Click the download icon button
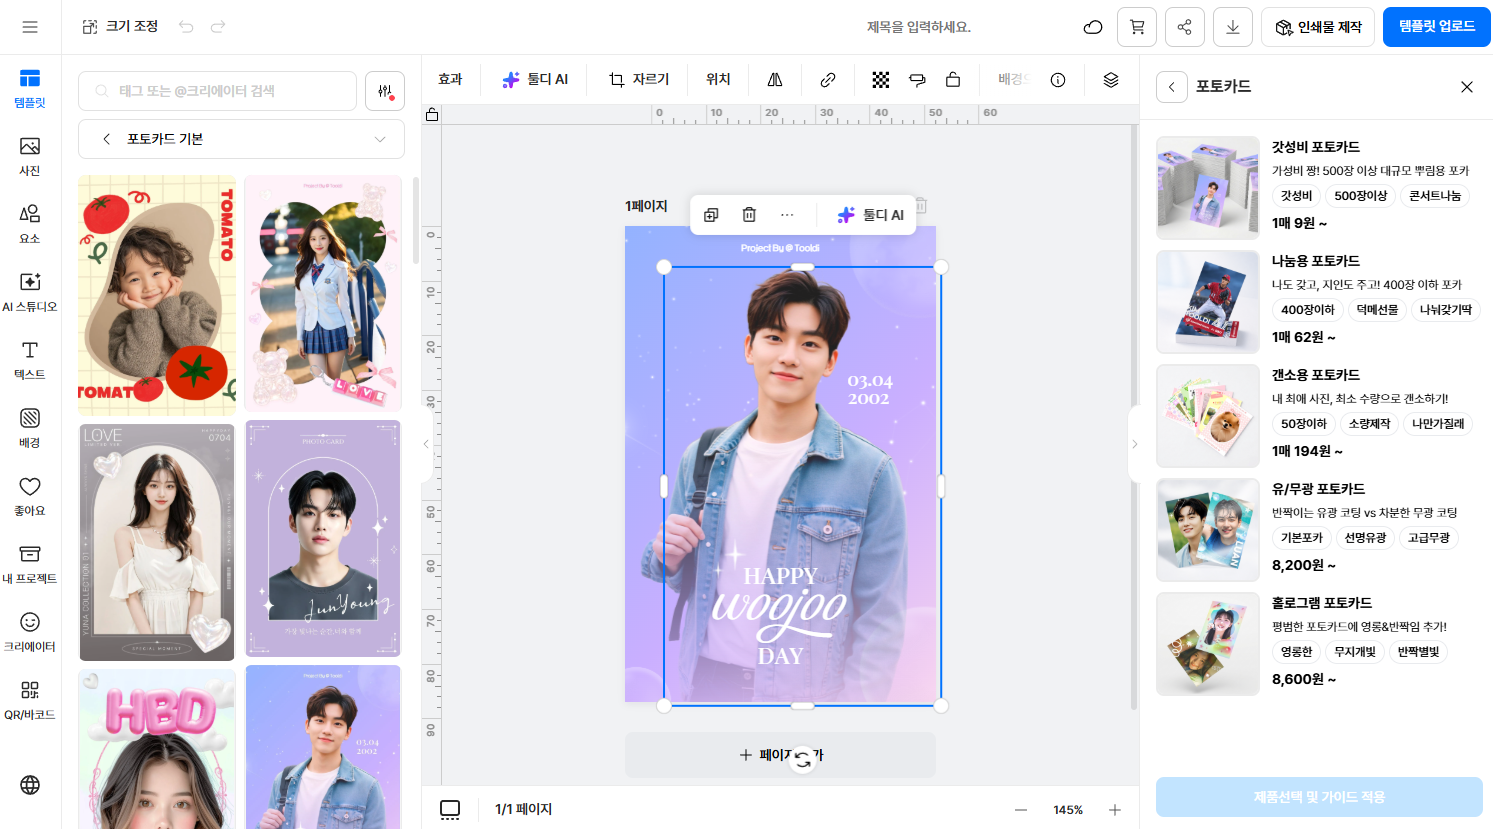 click(x=1233, y=27)
